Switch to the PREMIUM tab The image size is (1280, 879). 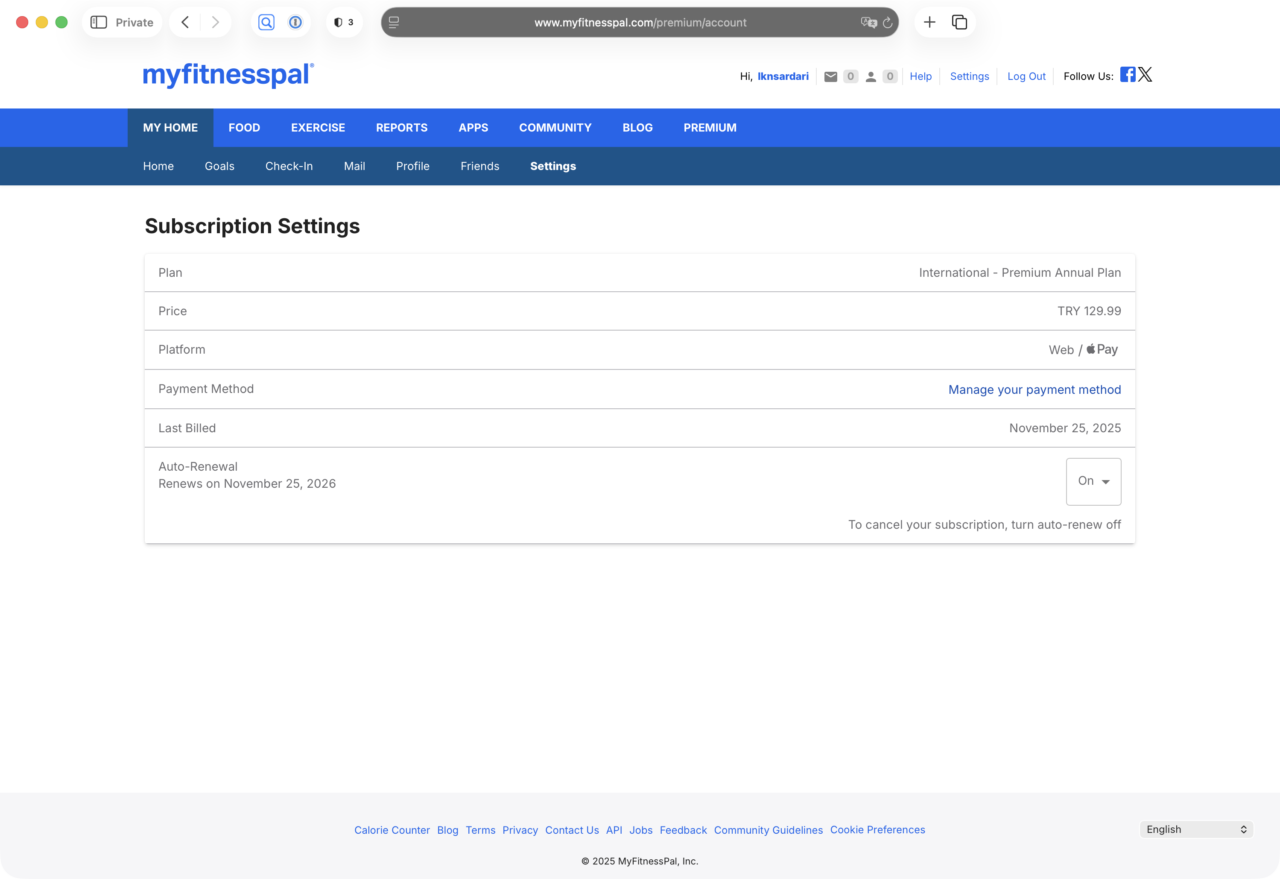(x=710, y=127)
